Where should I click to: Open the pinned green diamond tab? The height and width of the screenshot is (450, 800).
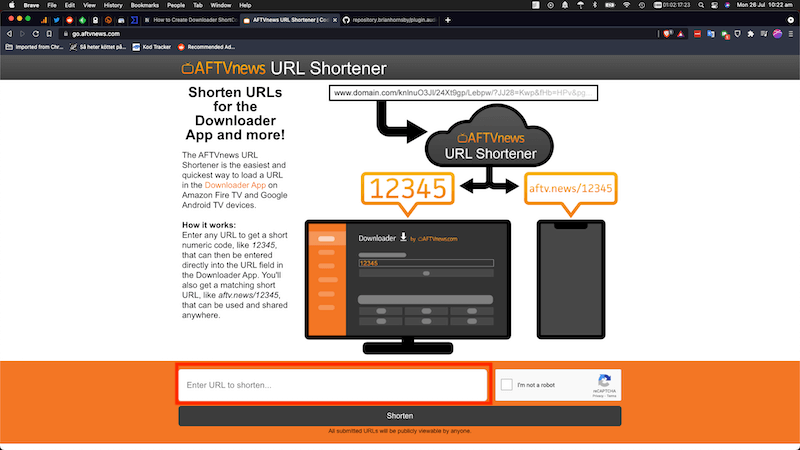pos(82,20)
